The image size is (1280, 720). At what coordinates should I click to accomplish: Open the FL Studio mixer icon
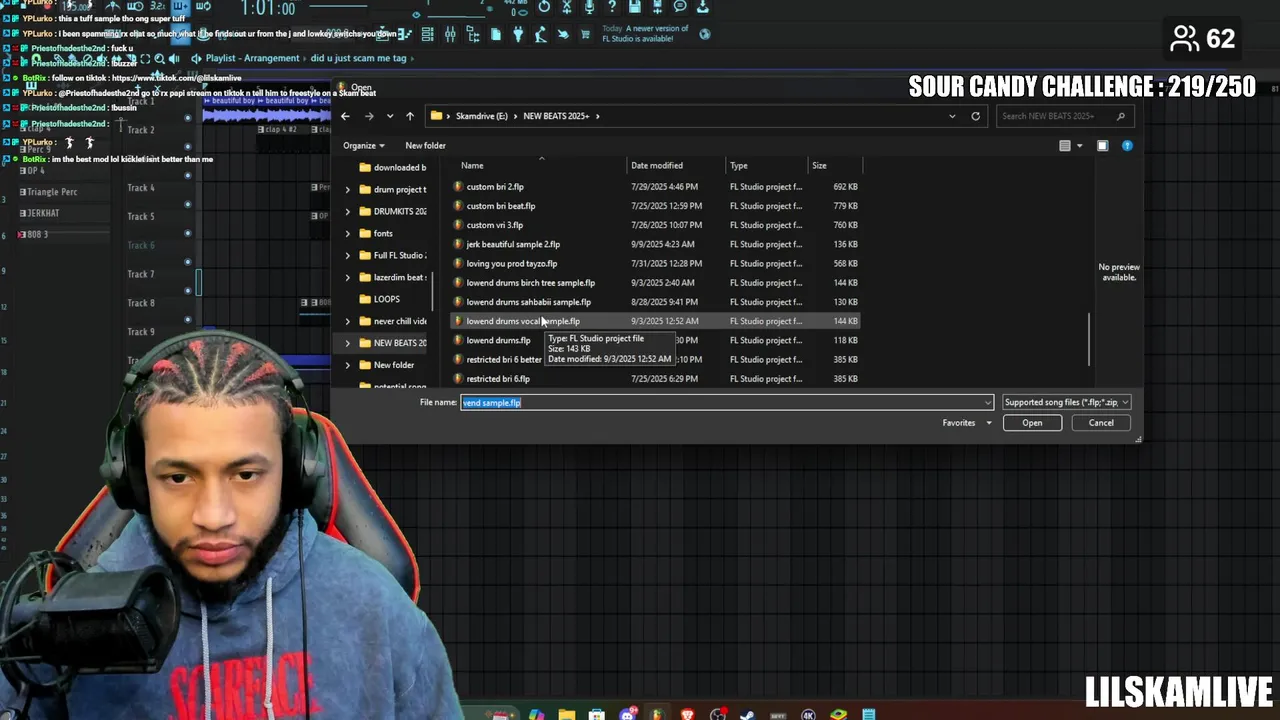[450, 34]
